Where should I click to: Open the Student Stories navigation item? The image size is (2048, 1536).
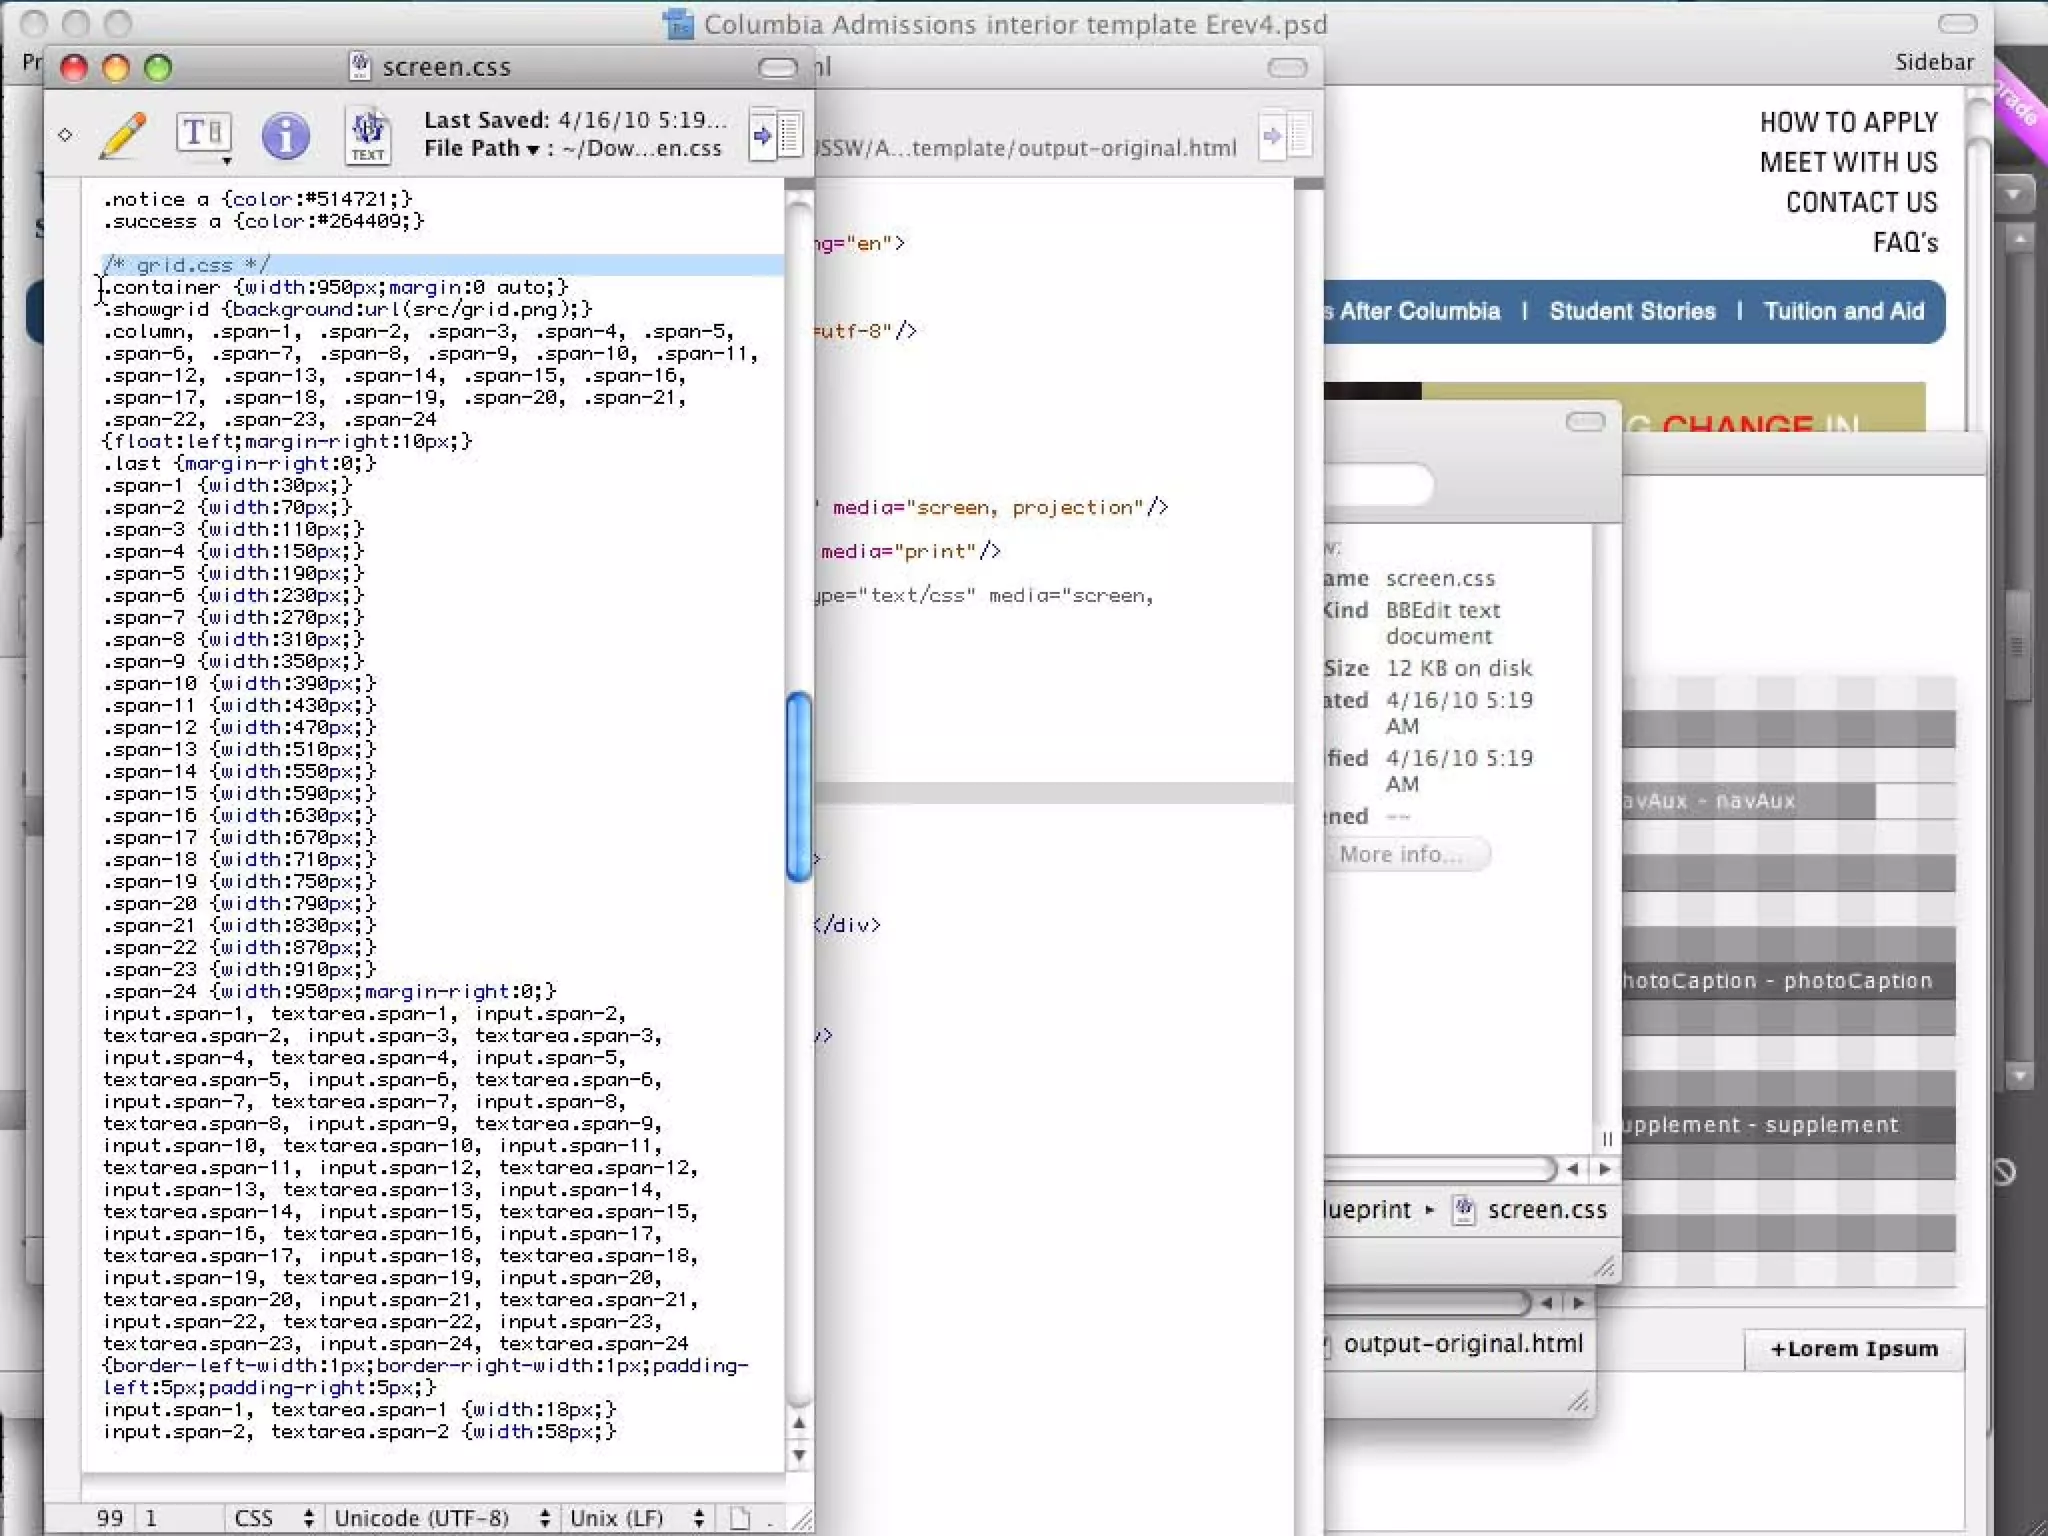pos(1632,311)
